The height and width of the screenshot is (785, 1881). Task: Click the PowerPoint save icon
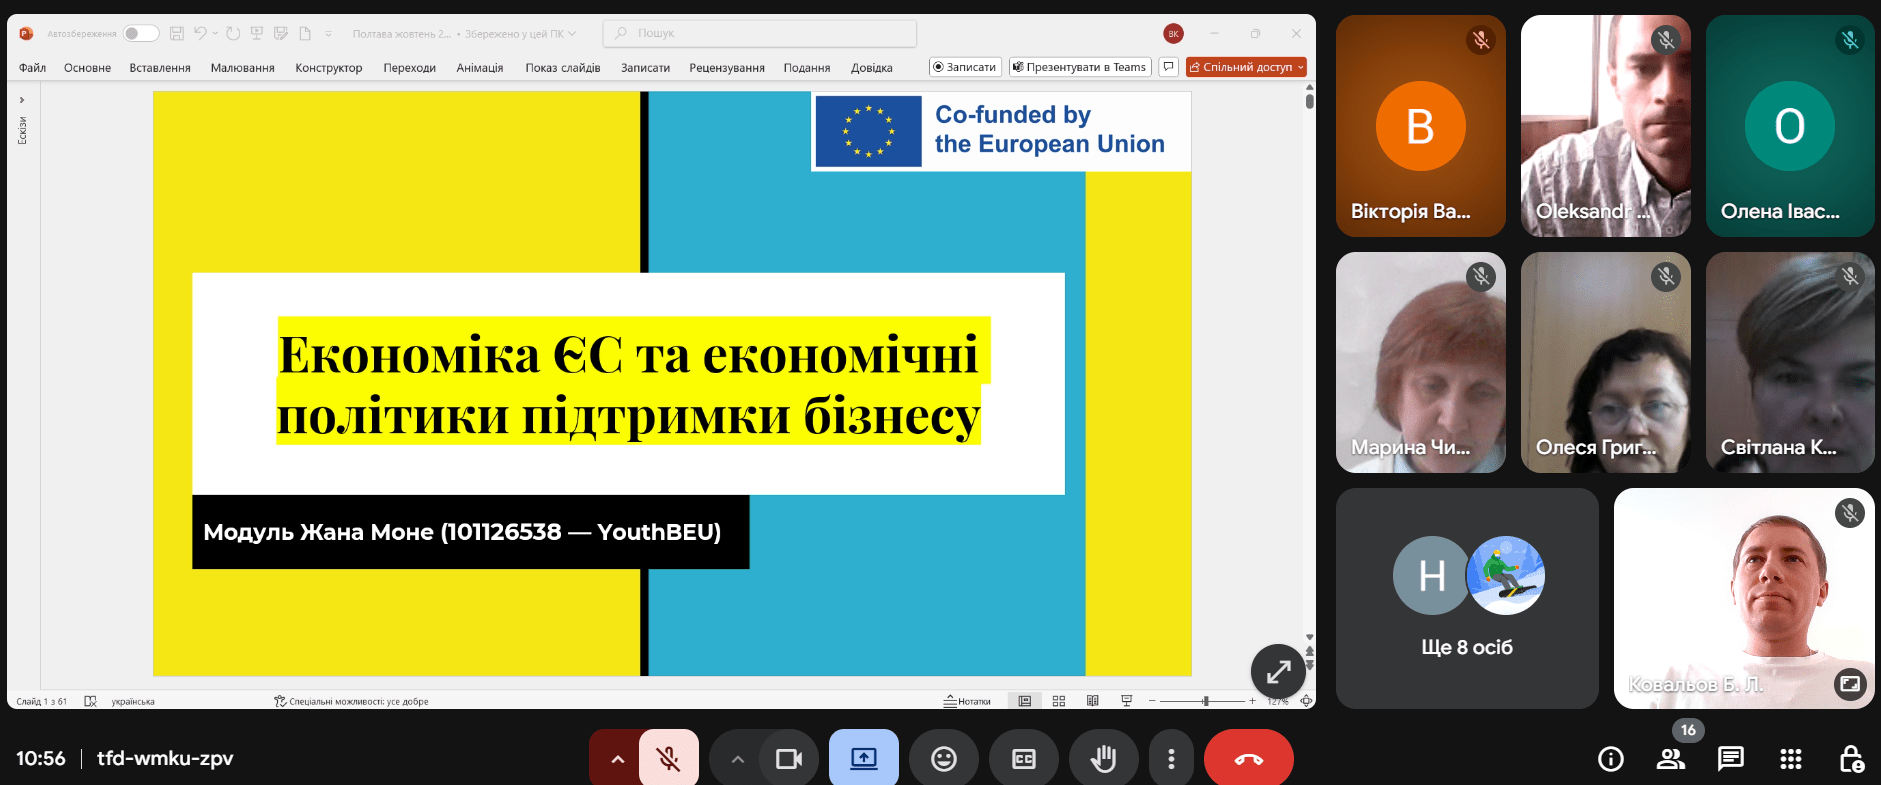(x=177, y=33)
